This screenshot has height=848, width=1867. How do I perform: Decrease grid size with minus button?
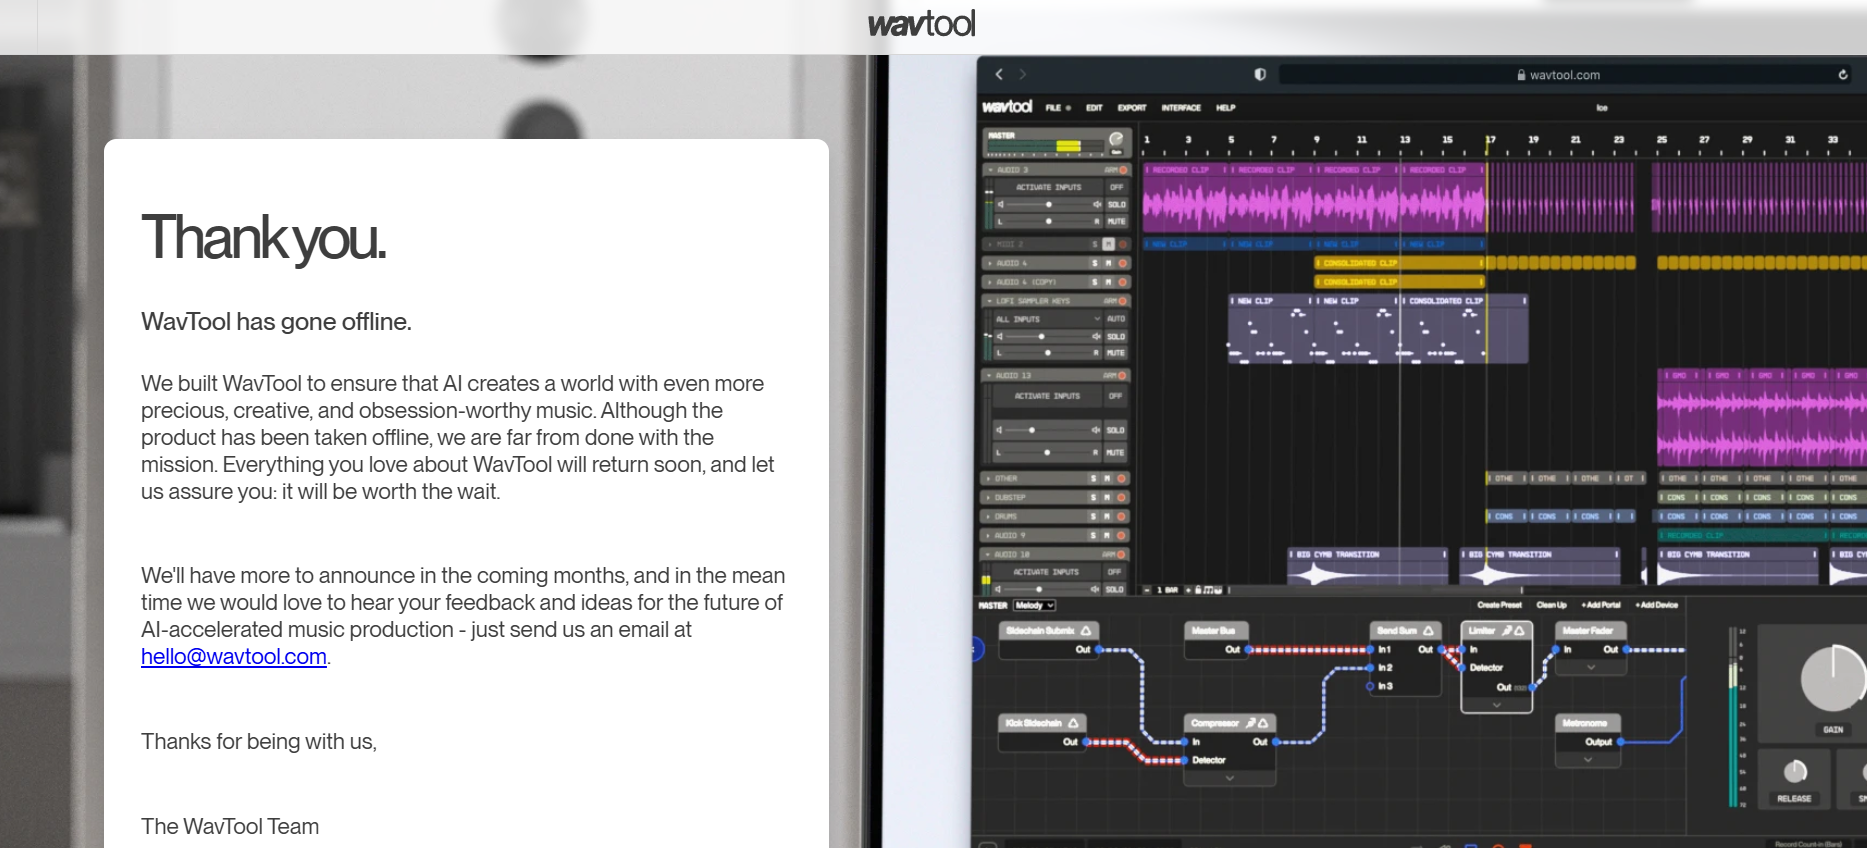click(x=1147, y=590)
